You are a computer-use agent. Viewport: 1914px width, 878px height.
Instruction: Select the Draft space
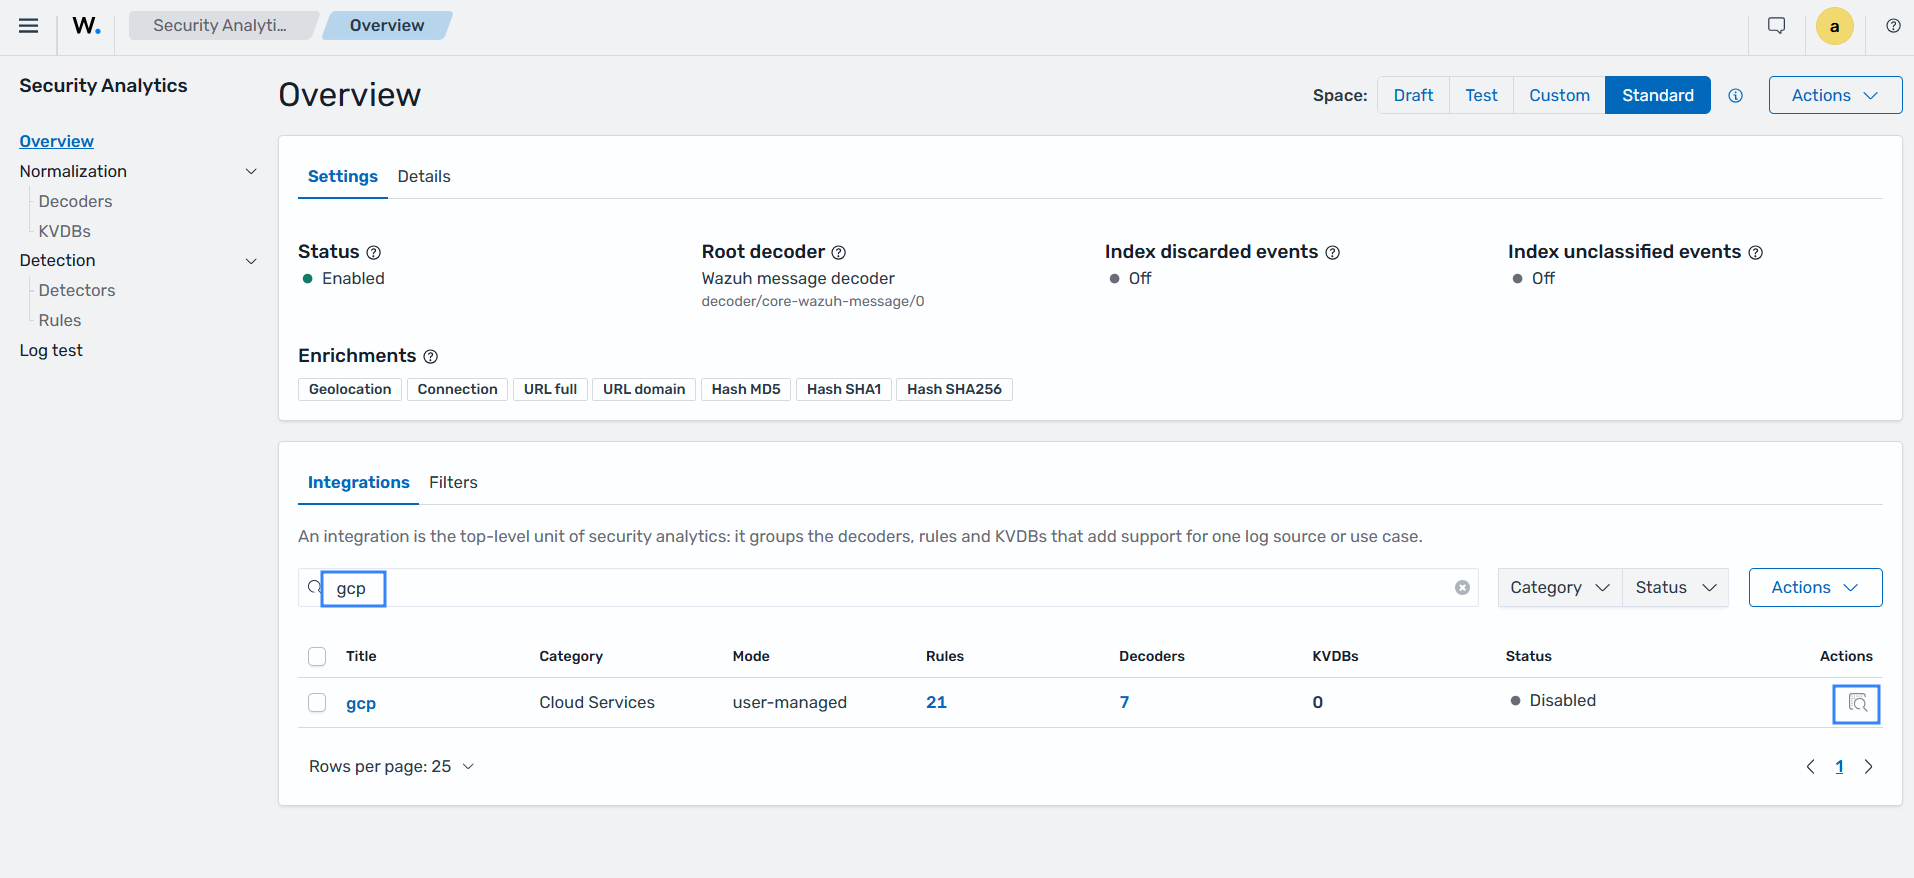click(1413, 95)
